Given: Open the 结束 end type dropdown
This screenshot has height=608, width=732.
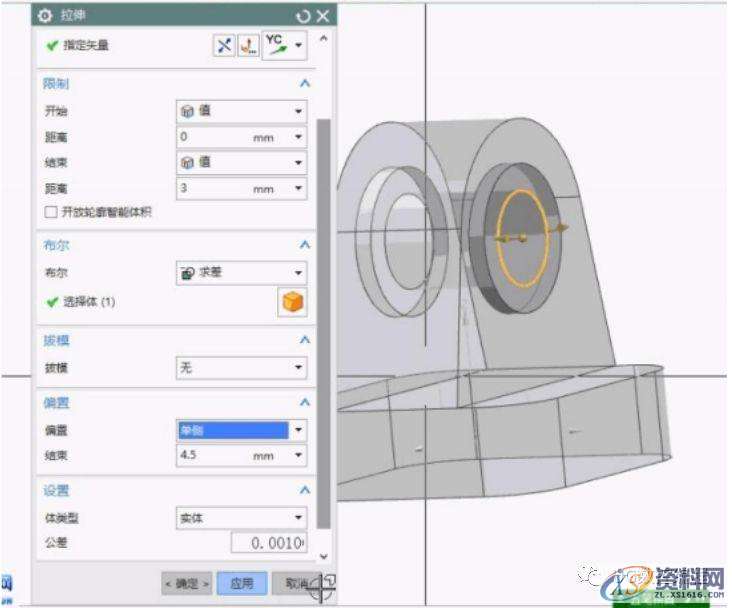Looking at the screenshot, I should 241,163.
